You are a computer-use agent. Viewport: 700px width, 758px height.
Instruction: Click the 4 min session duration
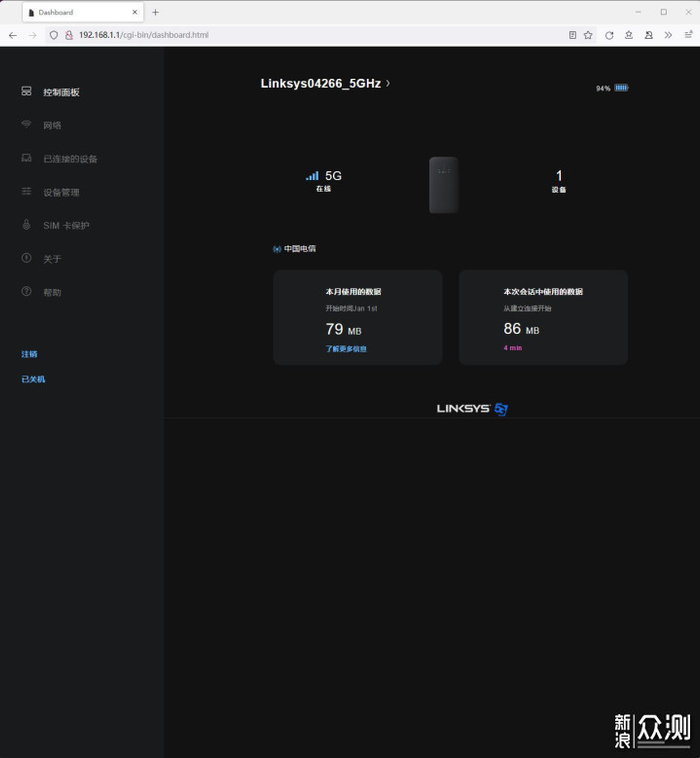tap(512, 348)
